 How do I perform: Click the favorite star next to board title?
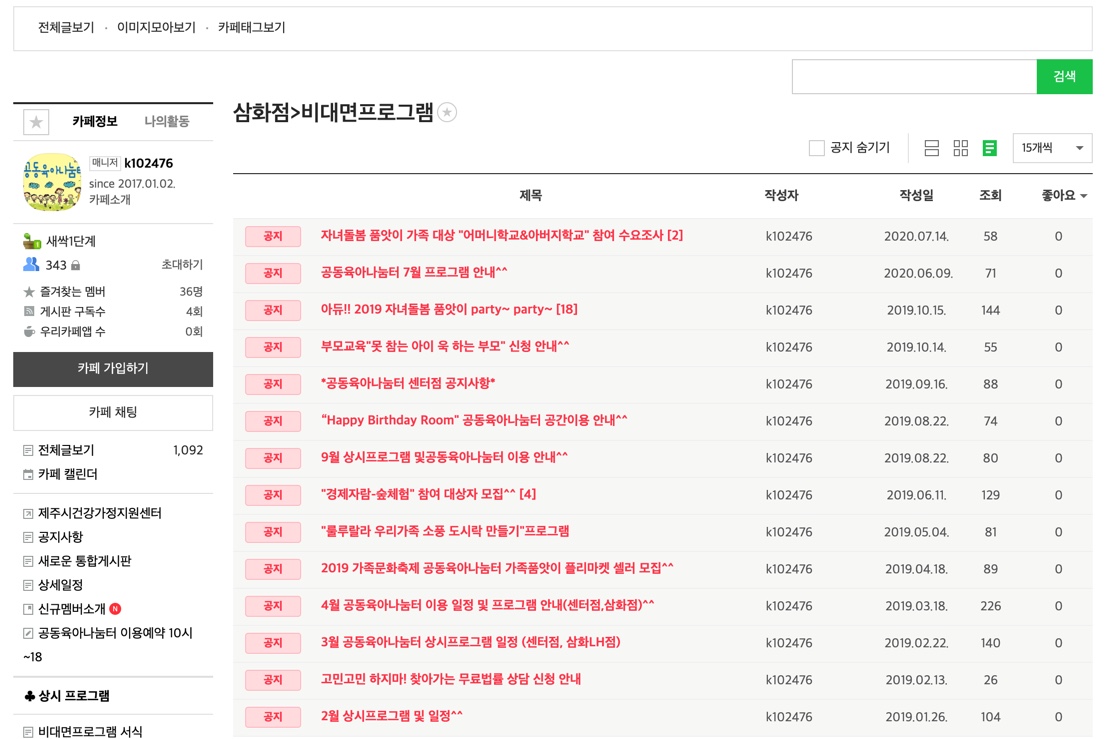pos(448,113)
